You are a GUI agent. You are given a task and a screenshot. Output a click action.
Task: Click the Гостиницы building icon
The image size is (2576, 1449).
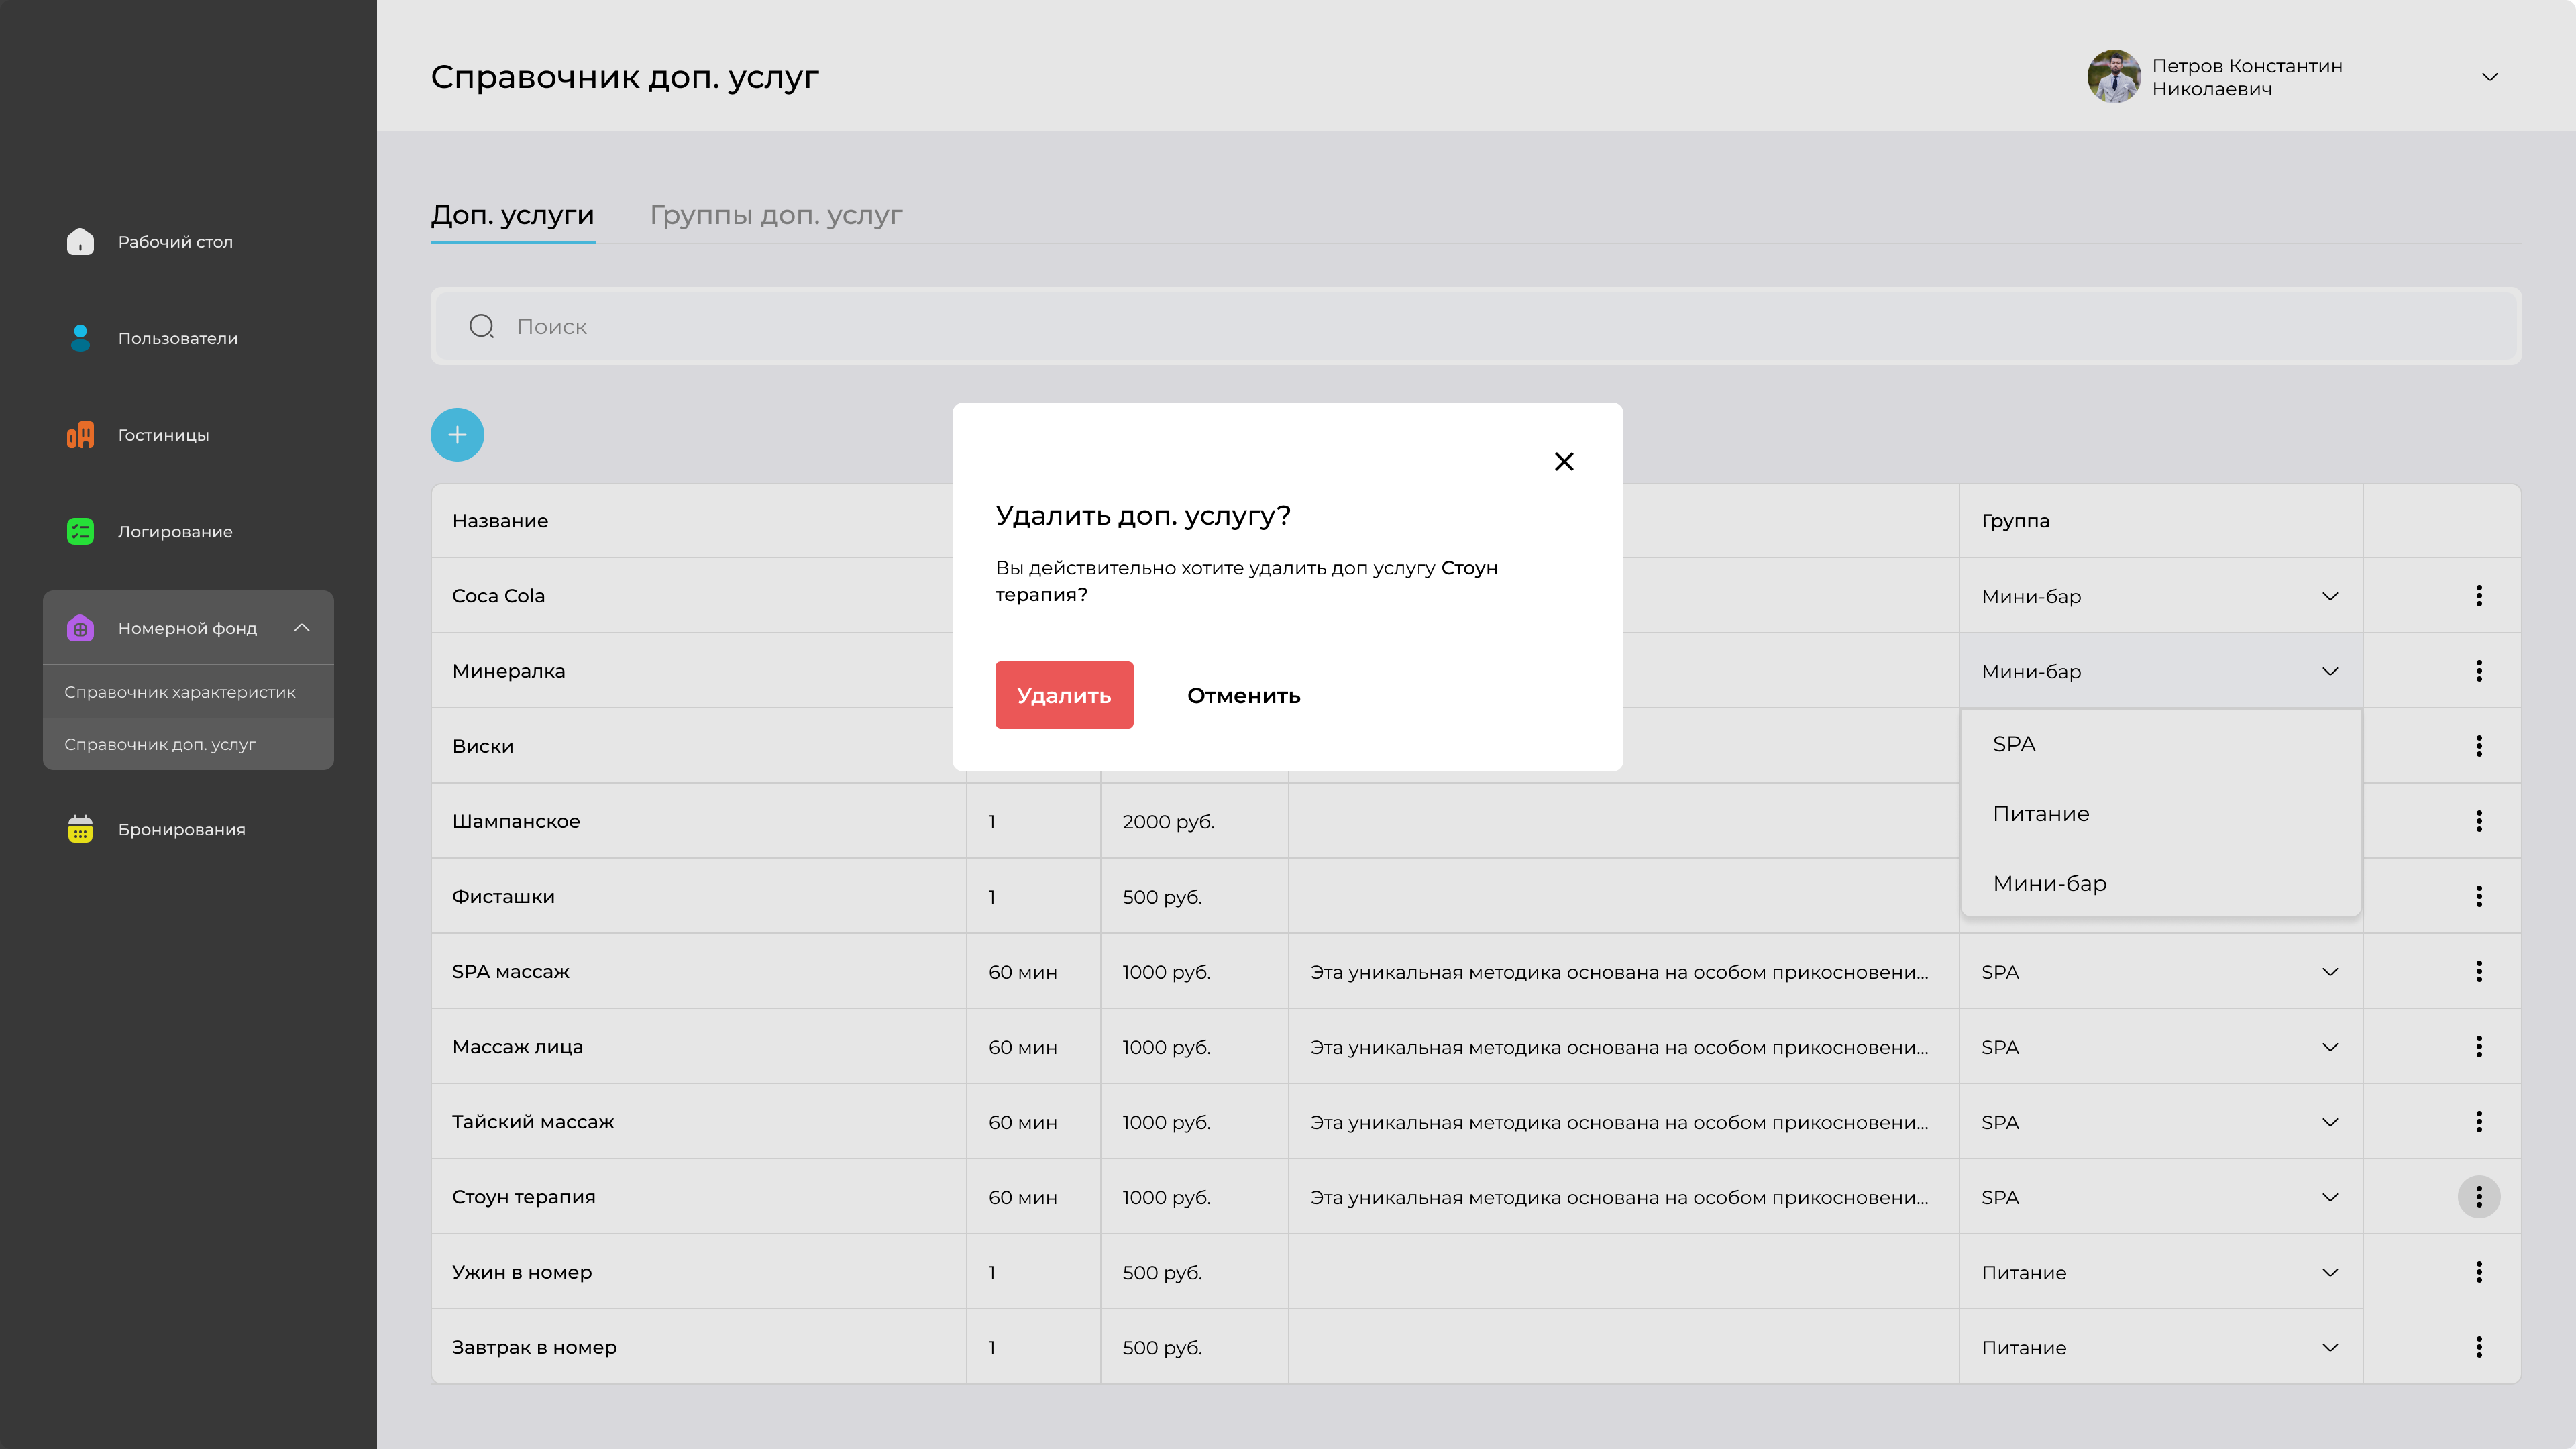click(80, 435)
